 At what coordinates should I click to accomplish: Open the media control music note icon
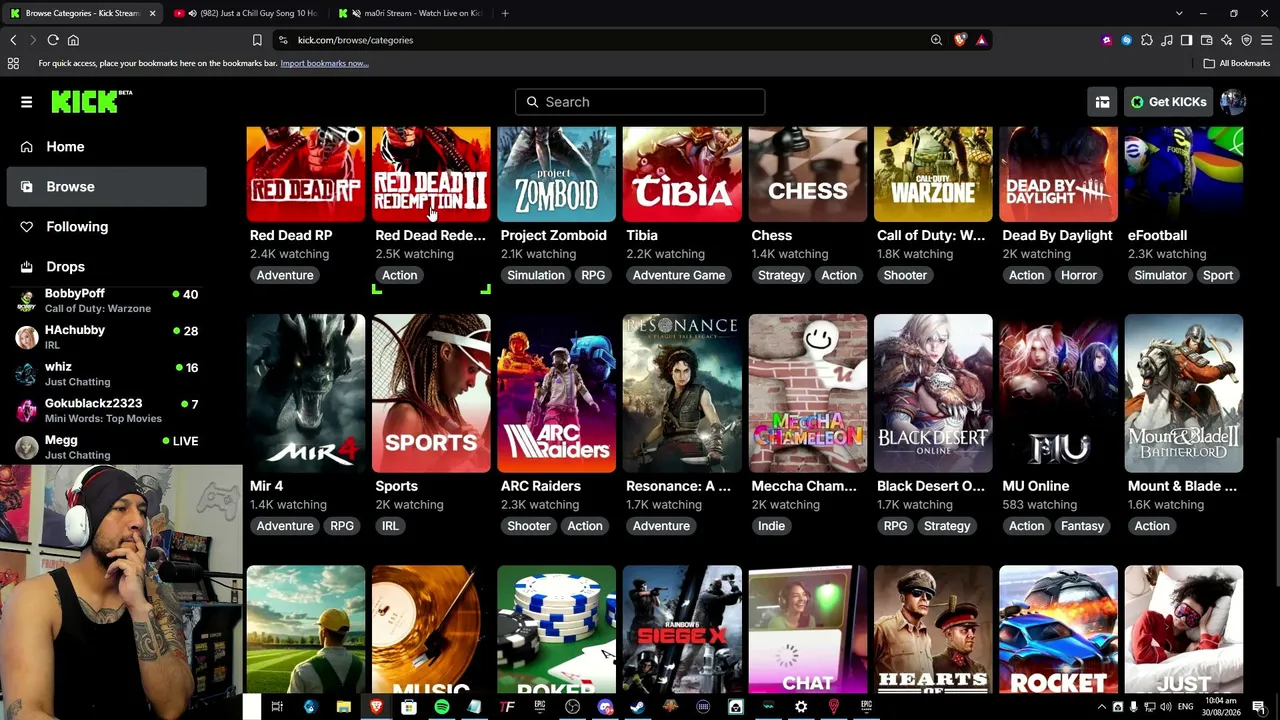pos(1167,40)
